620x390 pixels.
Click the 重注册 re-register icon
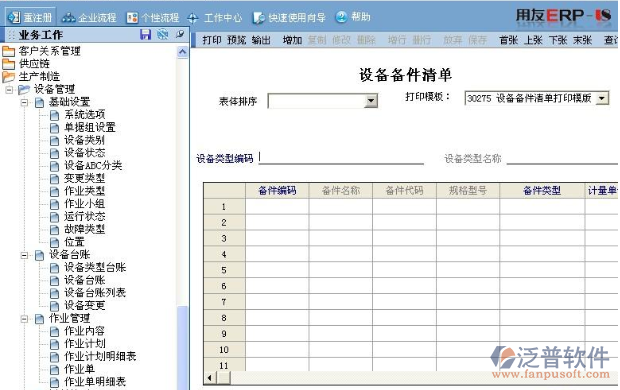[x=14, y=17]
